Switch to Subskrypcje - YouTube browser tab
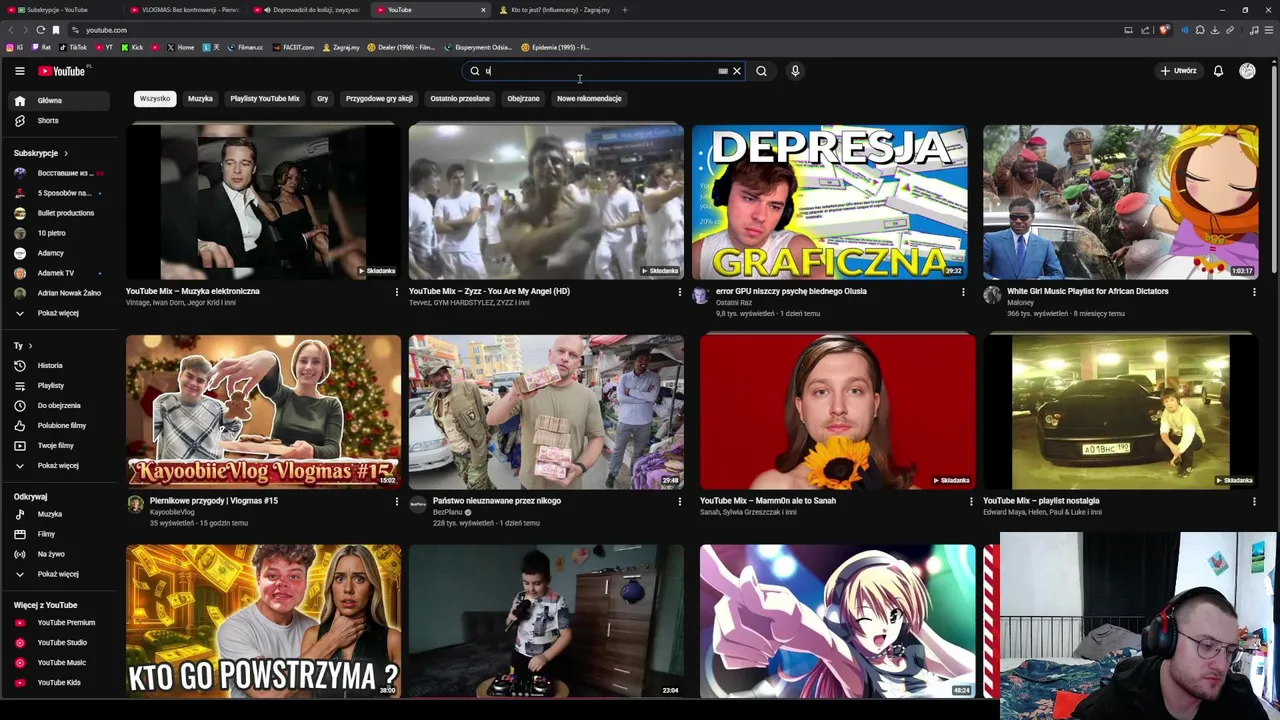The width and height of the screenshot is (1280, 720). click(x=62, y=10)
